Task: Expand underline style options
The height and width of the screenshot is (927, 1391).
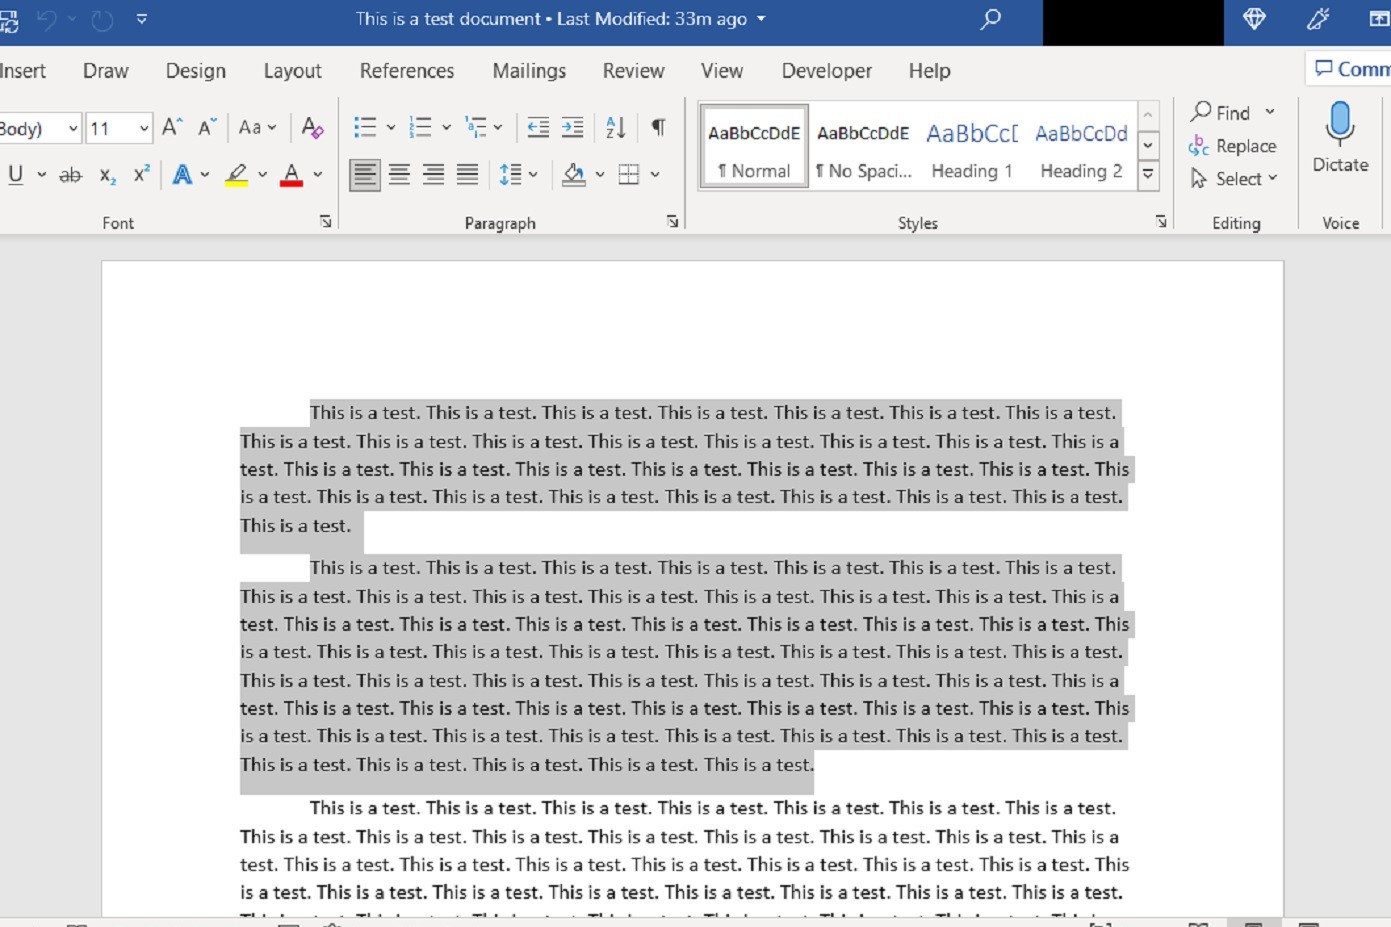Action: point(41,175)
